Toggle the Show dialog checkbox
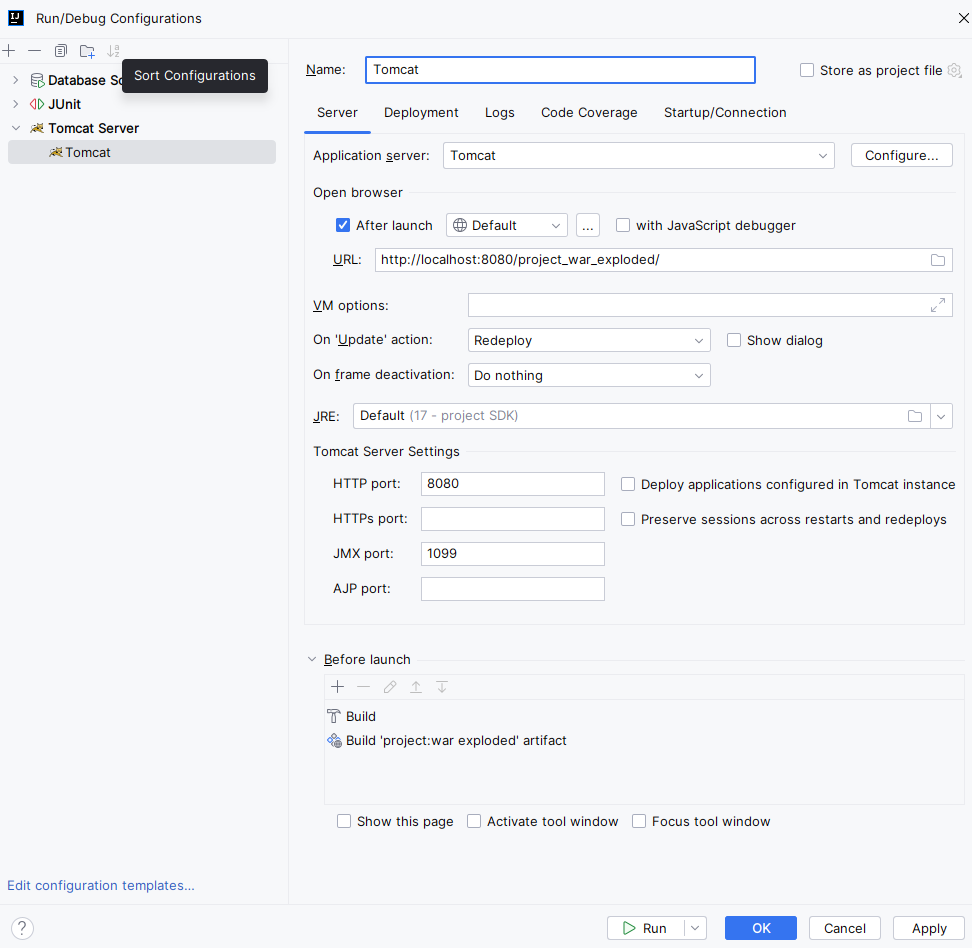This screenshot has width=972, height=948. coord(734,340)
